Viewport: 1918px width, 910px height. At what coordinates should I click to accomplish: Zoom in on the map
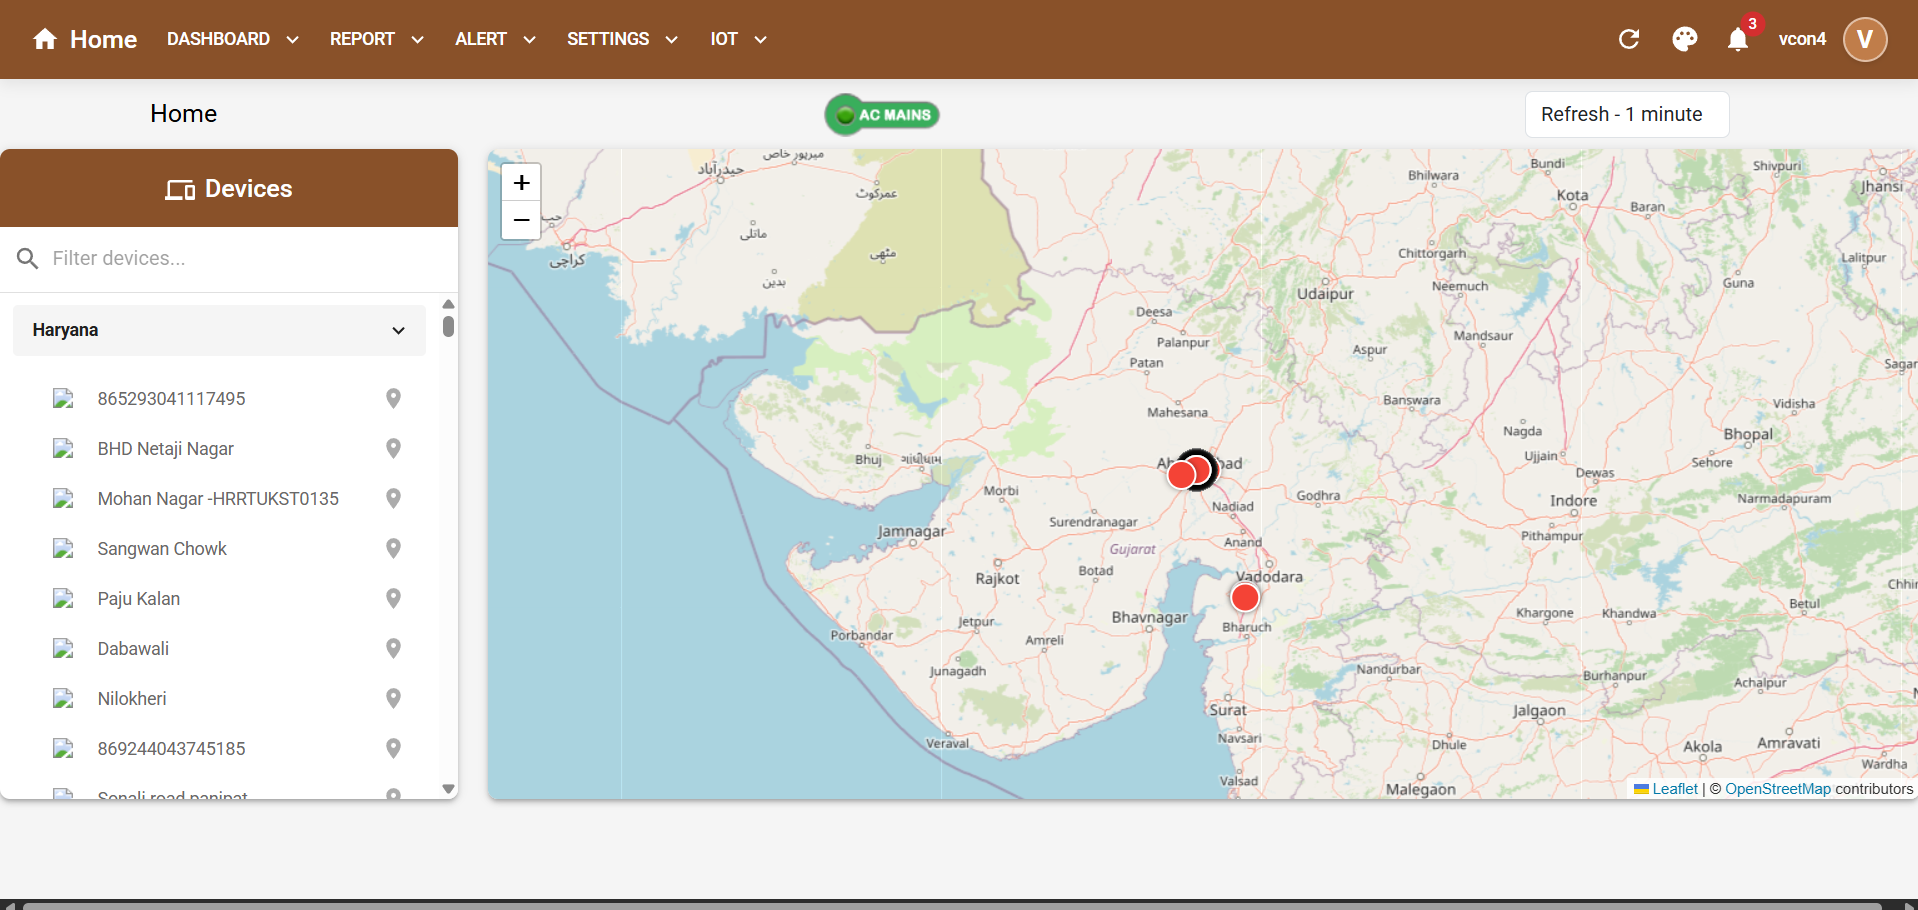[x=521, y=183]
